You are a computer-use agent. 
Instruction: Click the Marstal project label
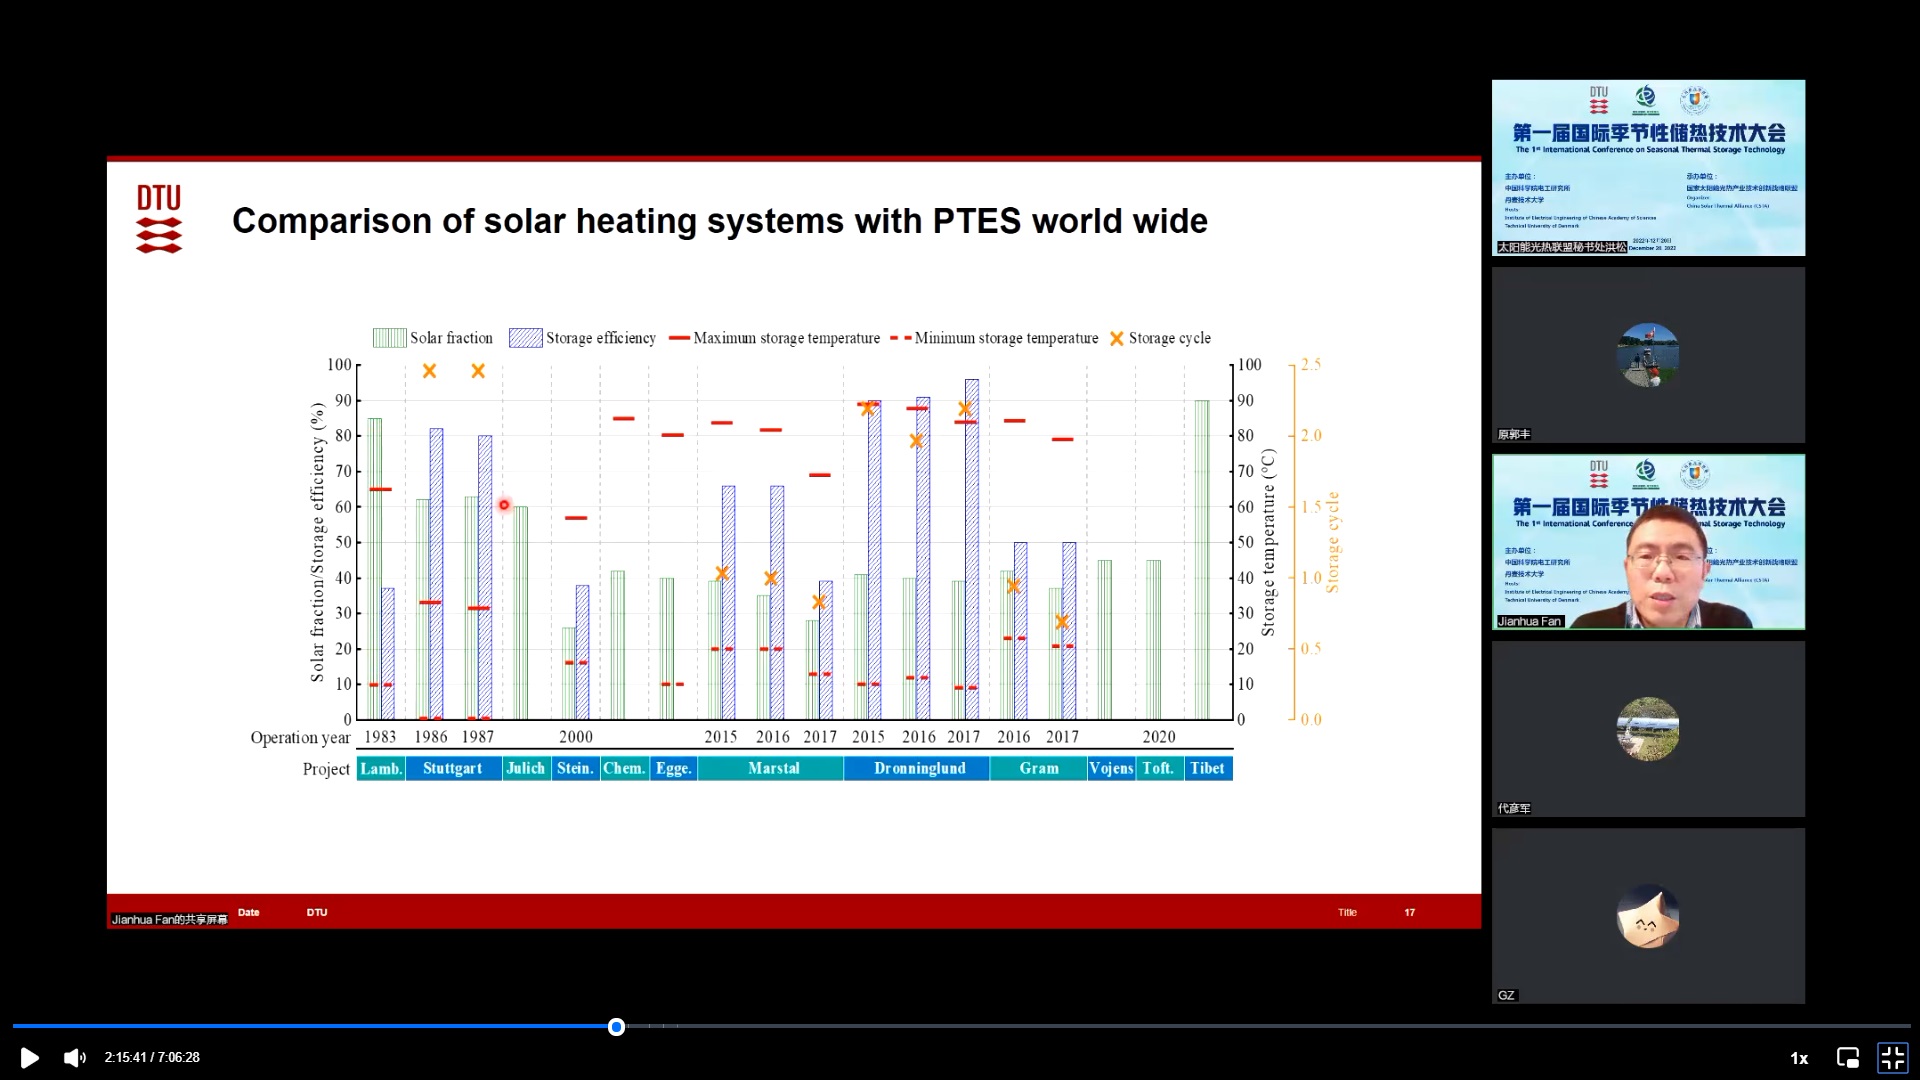[772, 769]
